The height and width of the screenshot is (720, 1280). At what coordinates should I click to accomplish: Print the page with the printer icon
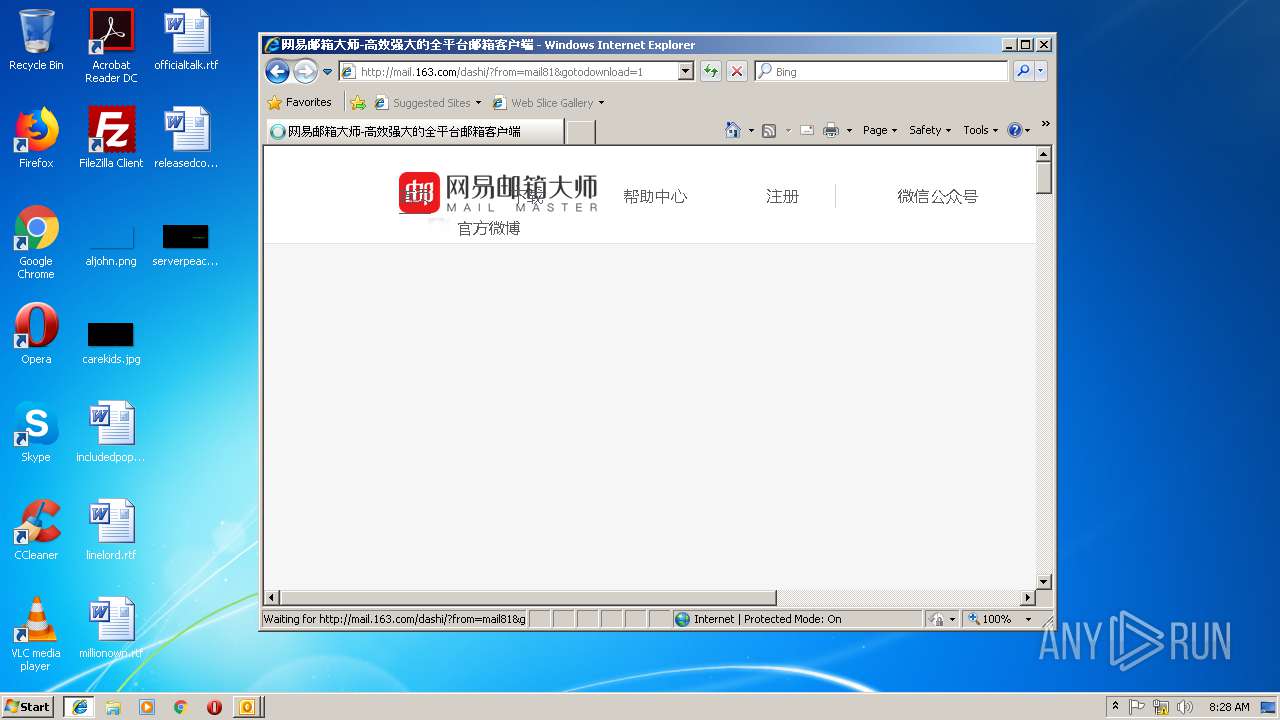coord(830,130)
